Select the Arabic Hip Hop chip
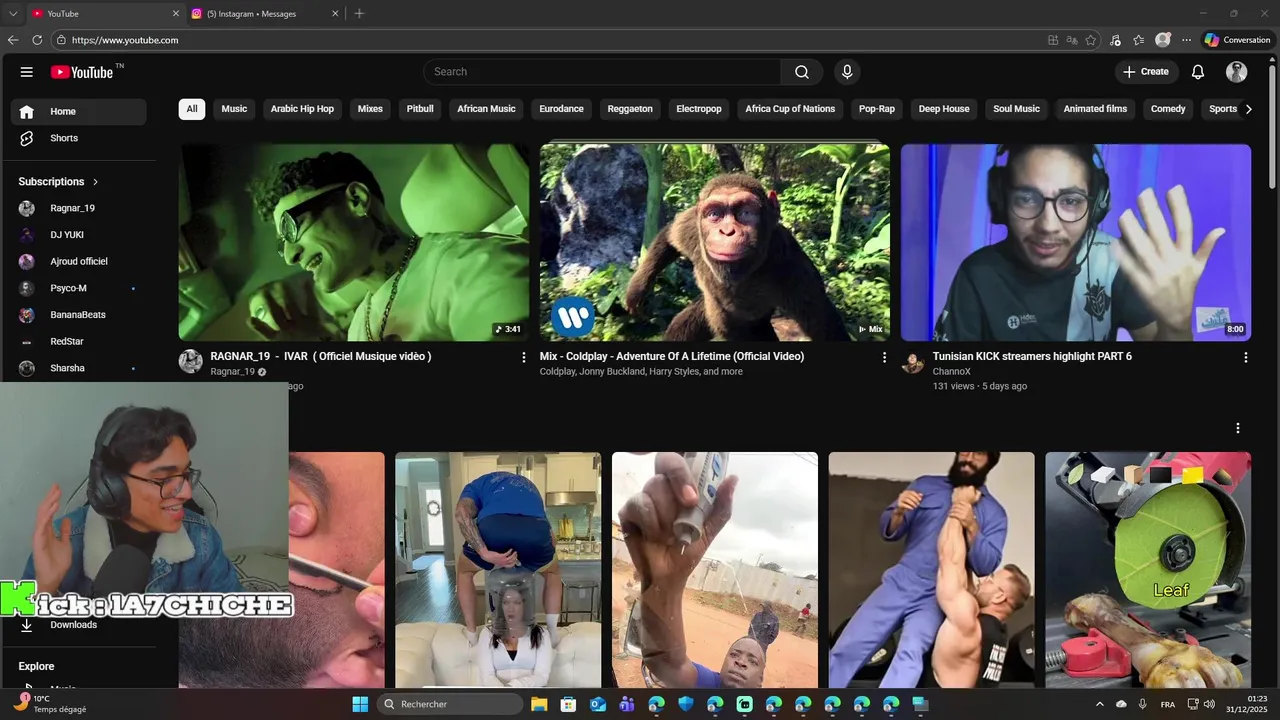This screenshot has width=1280, height=720. [302, 109]
